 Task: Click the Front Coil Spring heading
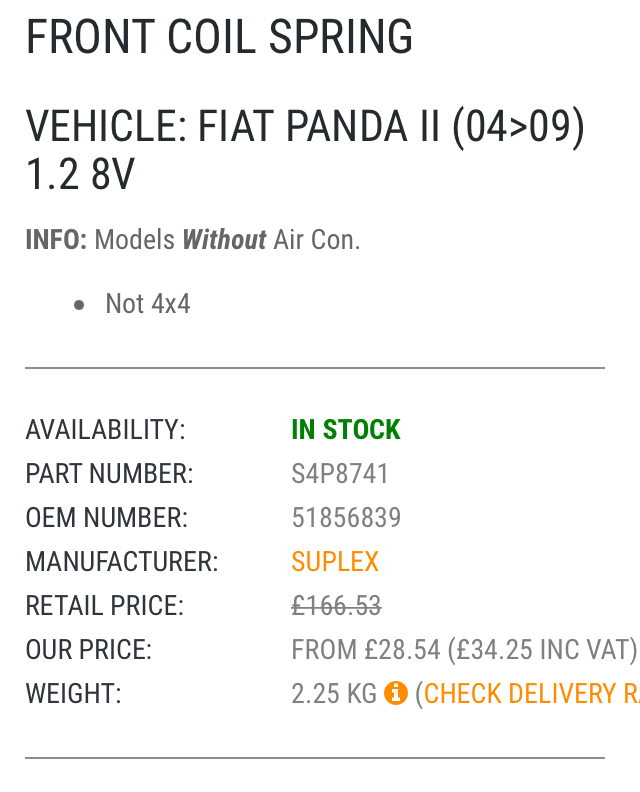(219, 39)
